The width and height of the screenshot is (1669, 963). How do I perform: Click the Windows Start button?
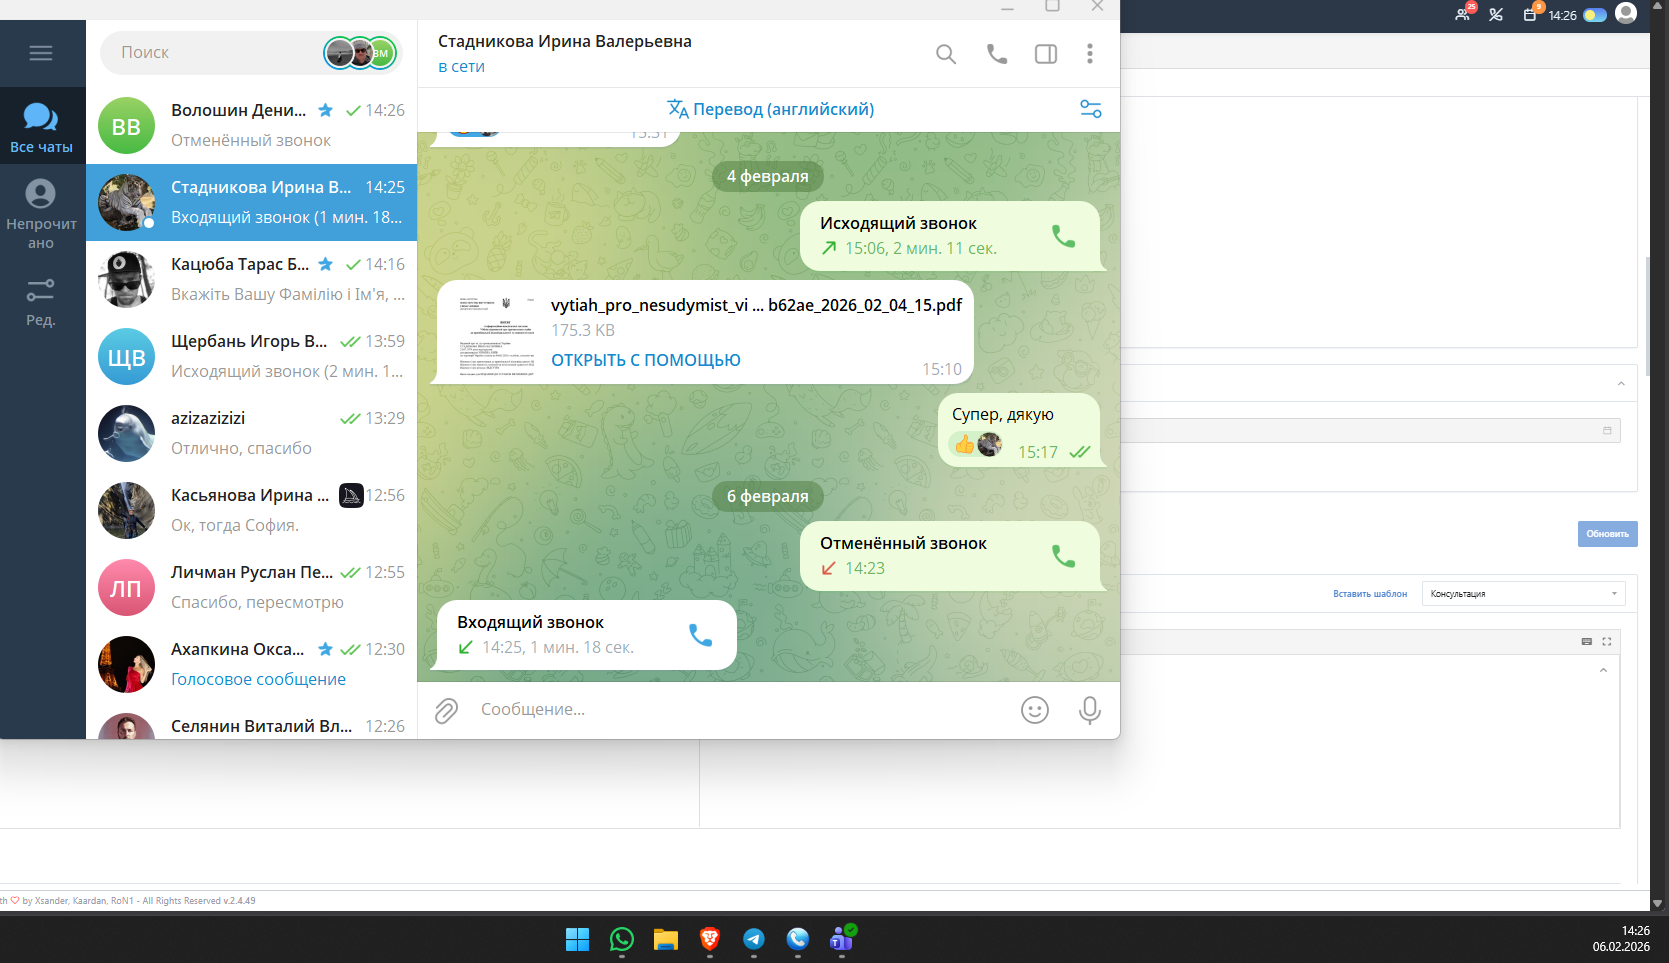[x=578, y=939]
